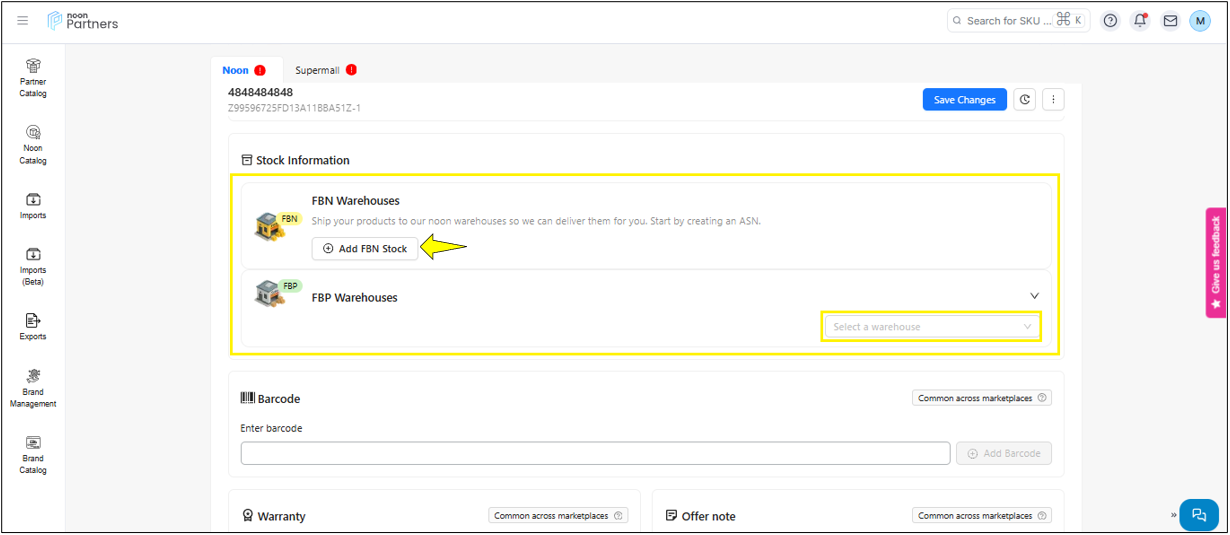Open the Select a warehouse dropdown
This screenshot has width=1230, height=535.
coord(931,327)
